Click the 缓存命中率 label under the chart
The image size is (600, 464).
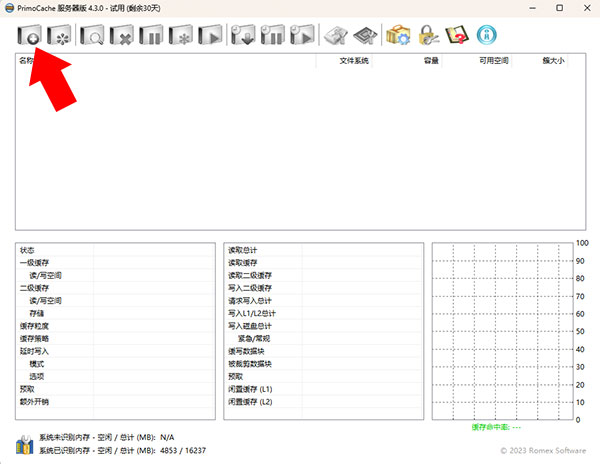tap(496, 427)
